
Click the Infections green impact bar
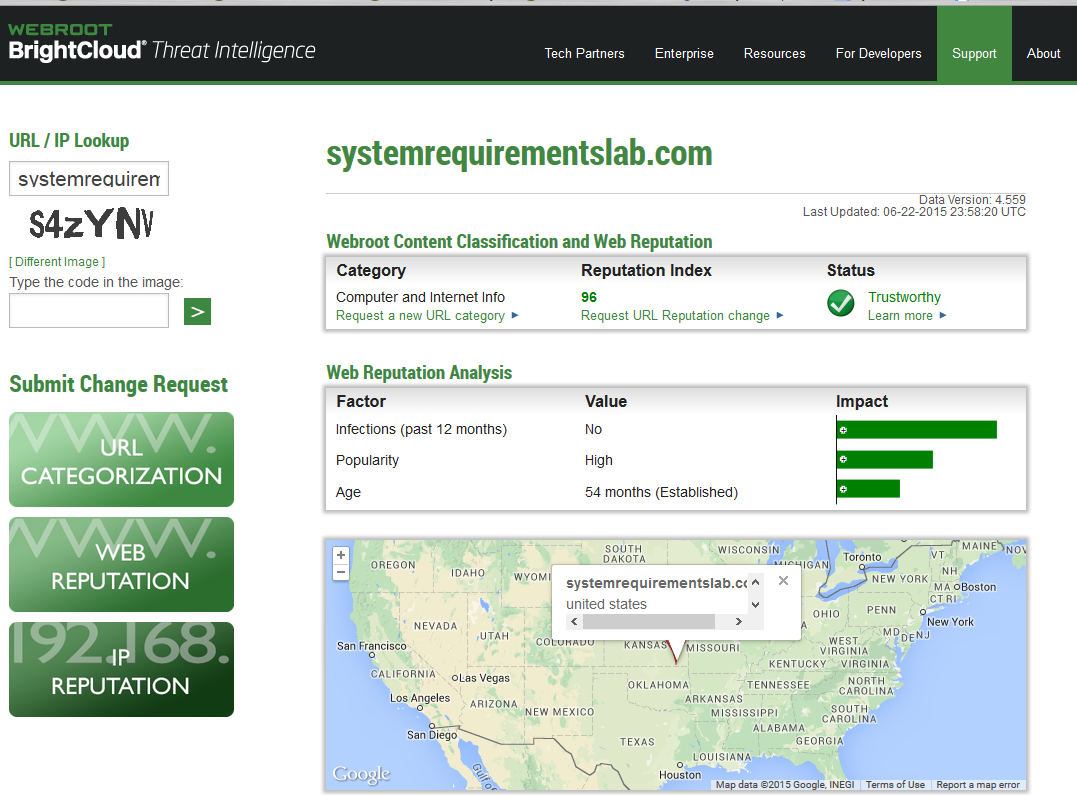tap(916, 430)
